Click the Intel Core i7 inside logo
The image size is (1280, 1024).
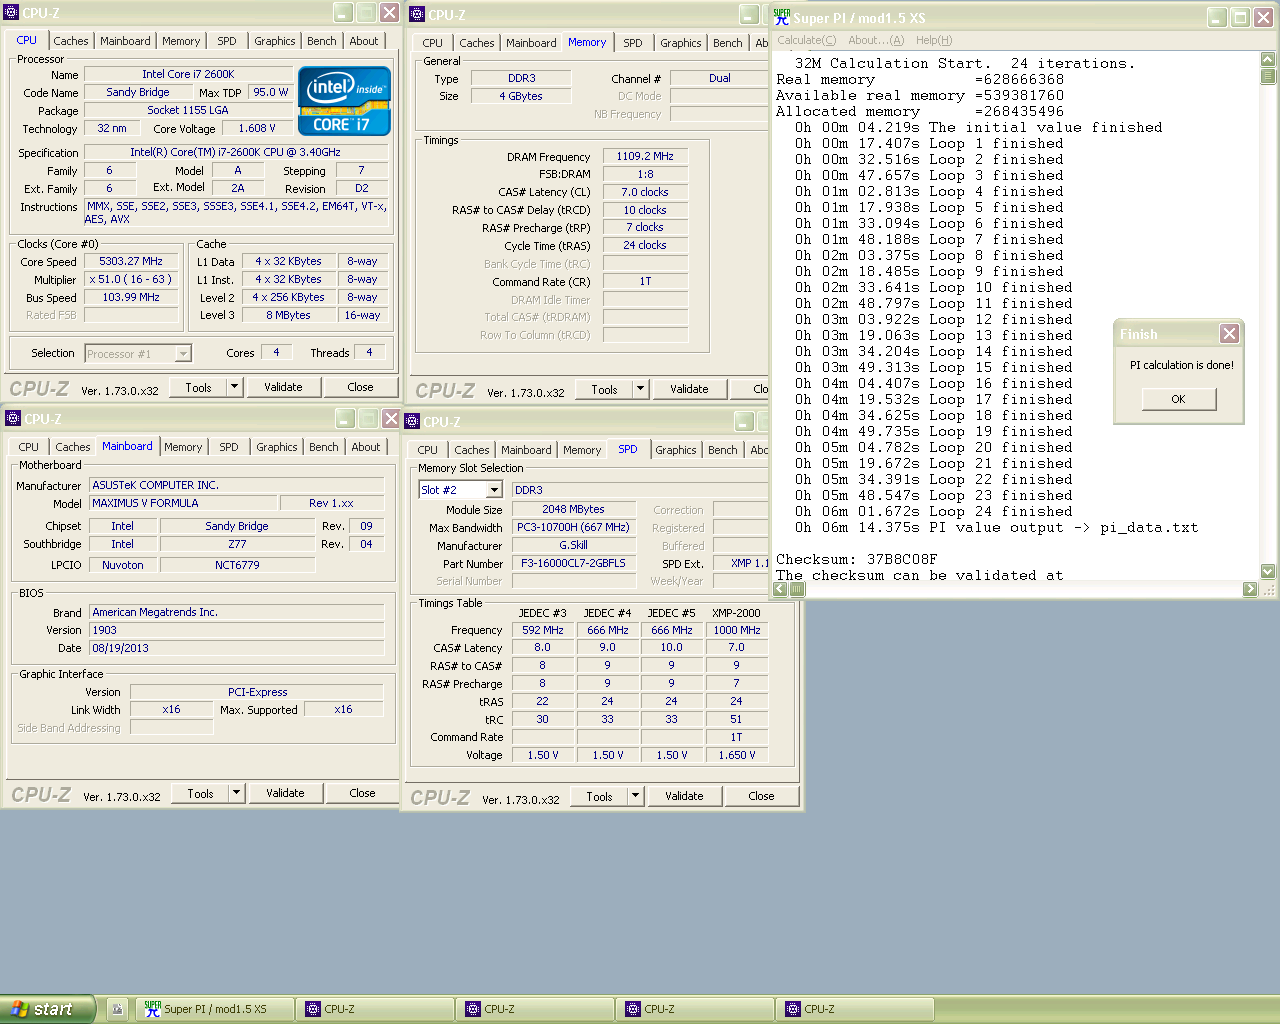pyautogui.click(x=344, y=101)
